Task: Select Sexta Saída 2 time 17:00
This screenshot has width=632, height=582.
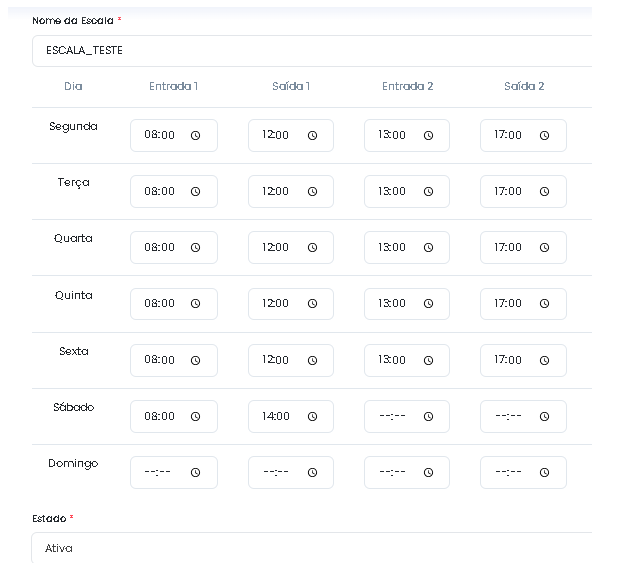Action: coord(508,360)
